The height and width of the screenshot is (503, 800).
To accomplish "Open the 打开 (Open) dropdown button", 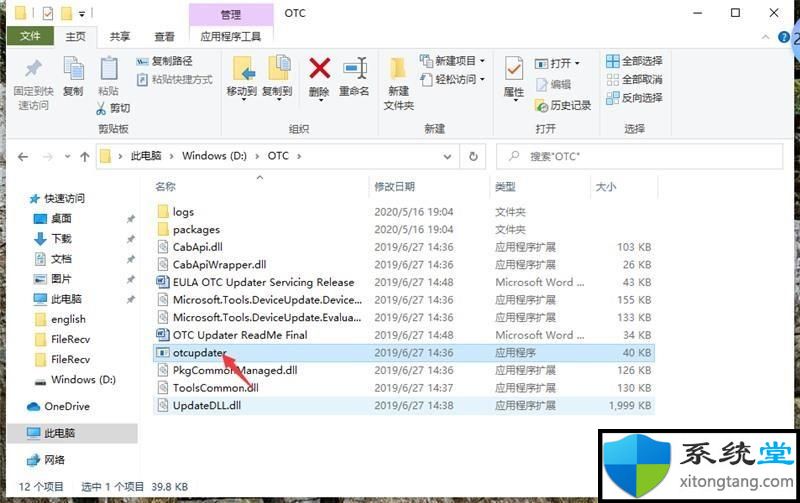I will pos(557,64).
